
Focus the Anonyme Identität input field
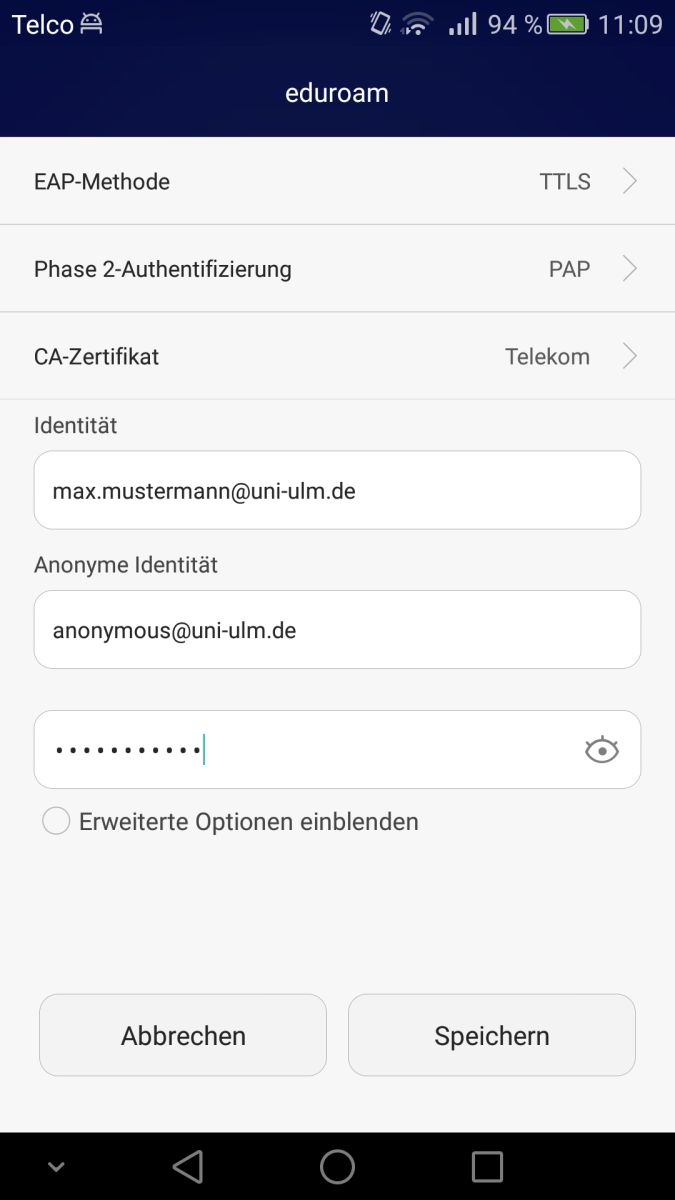(x=337, y=630)
